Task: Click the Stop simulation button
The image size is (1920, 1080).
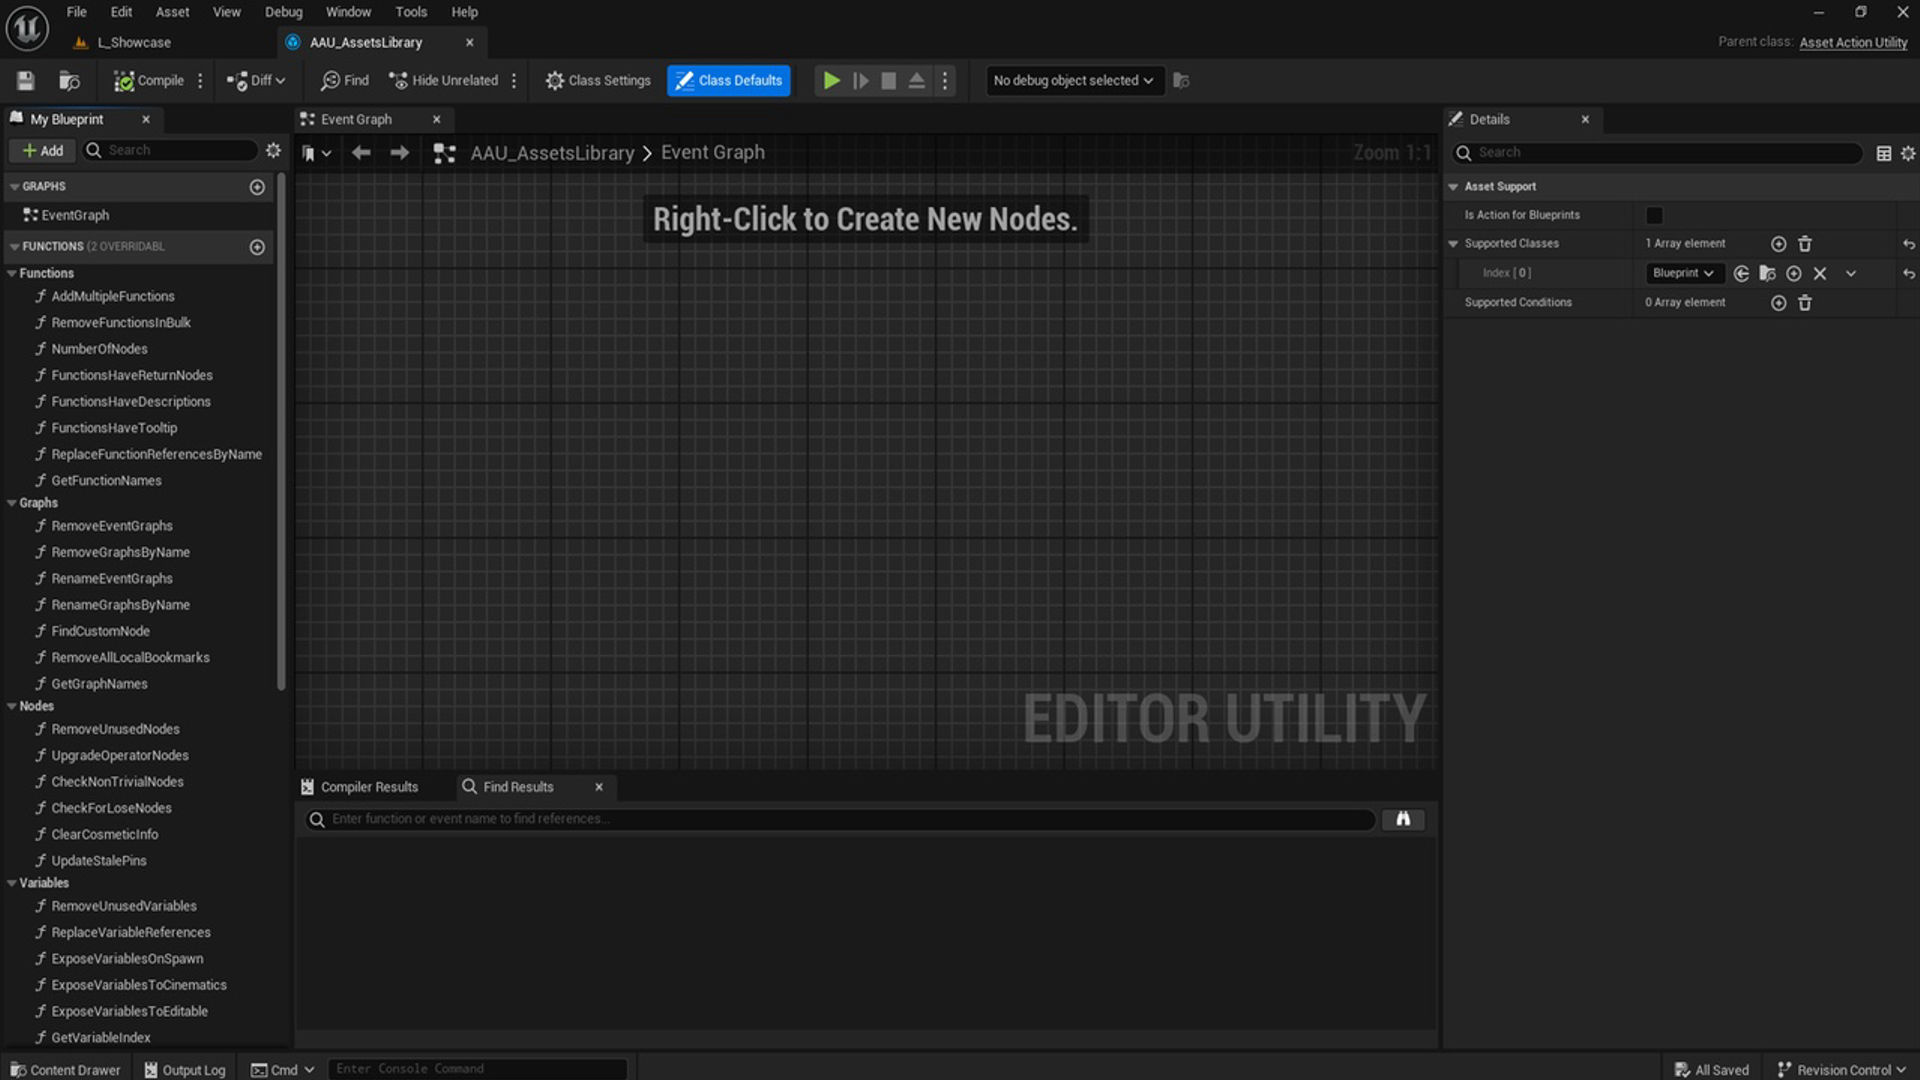Action: pos(888,80)
